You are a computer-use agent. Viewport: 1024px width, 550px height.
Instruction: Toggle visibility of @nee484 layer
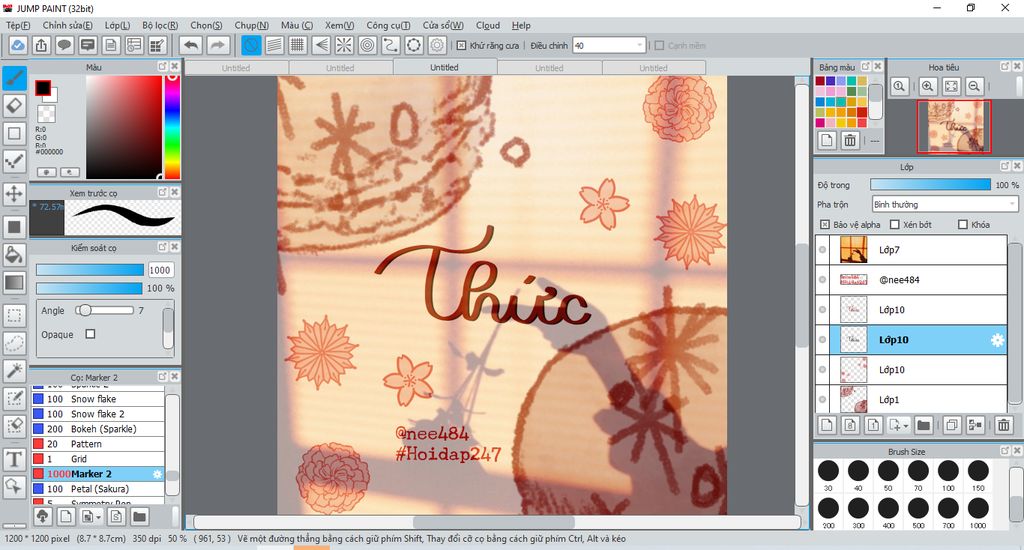pyautogui.click(x=822, y=280)
